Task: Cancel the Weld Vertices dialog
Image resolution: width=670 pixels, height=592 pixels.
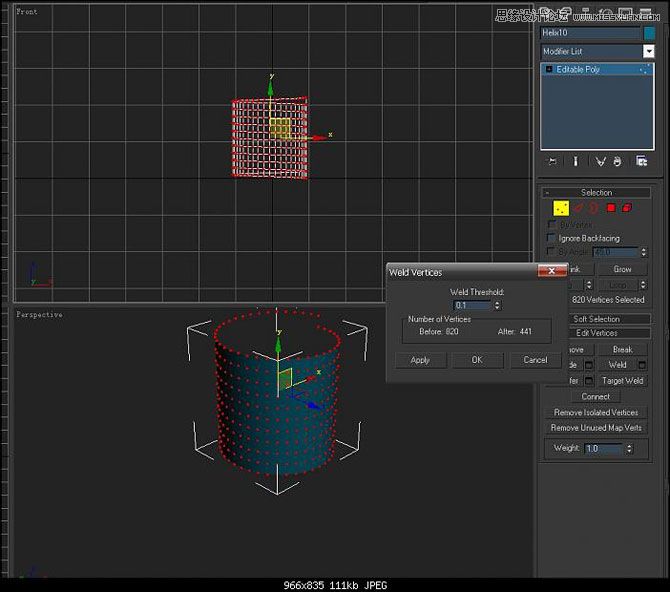Action: point(535,360)
